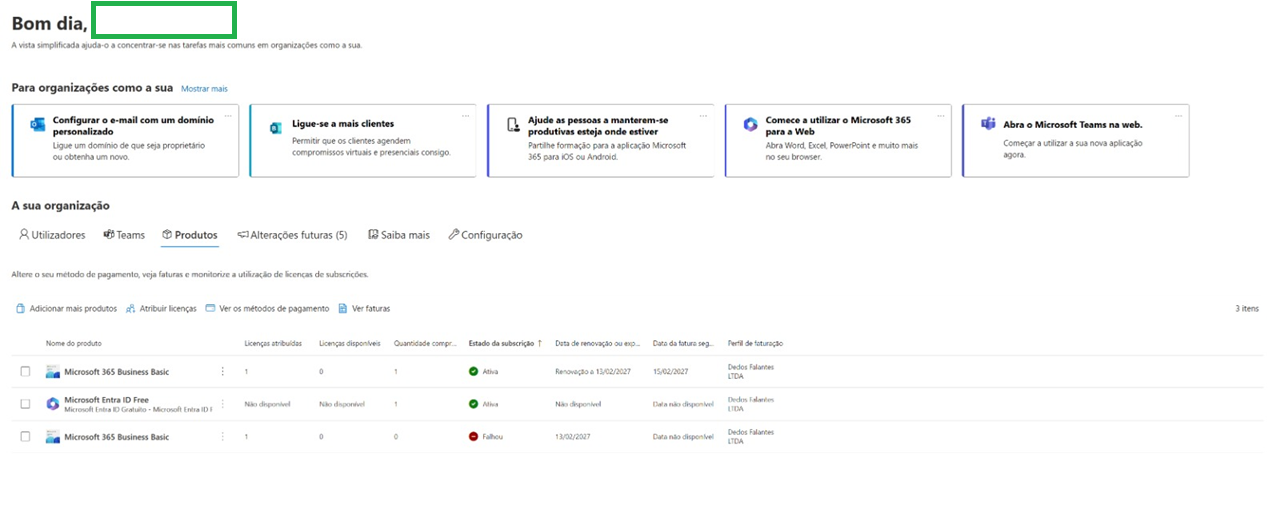Click the green status icon in the Entra ID row

(474, 404)
